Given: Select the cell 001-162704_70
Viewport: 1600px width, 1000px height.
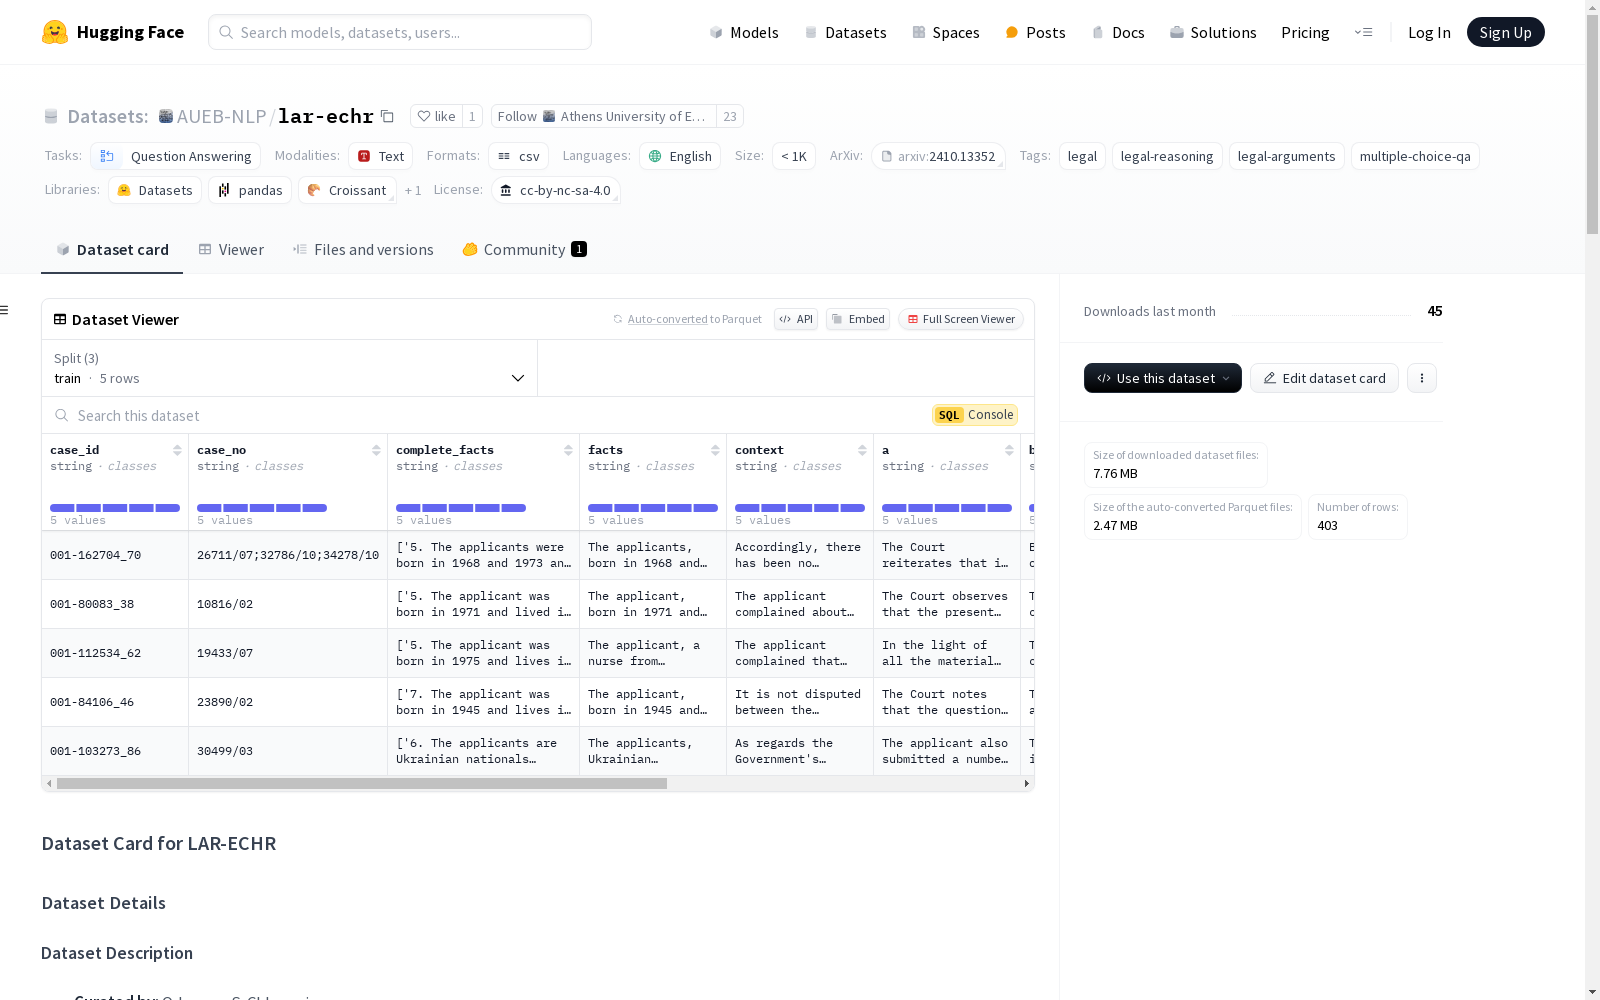Looking at the screenshot, I should pos(115,555).
